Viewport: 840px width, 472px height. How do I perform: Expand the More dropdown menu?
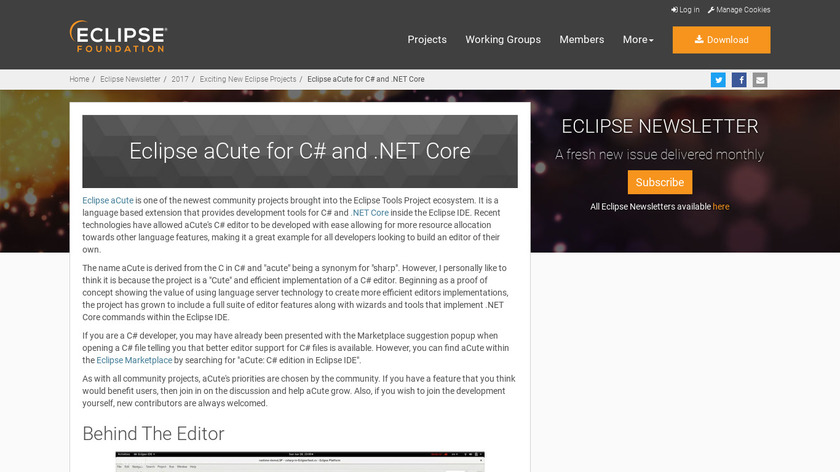638,40
